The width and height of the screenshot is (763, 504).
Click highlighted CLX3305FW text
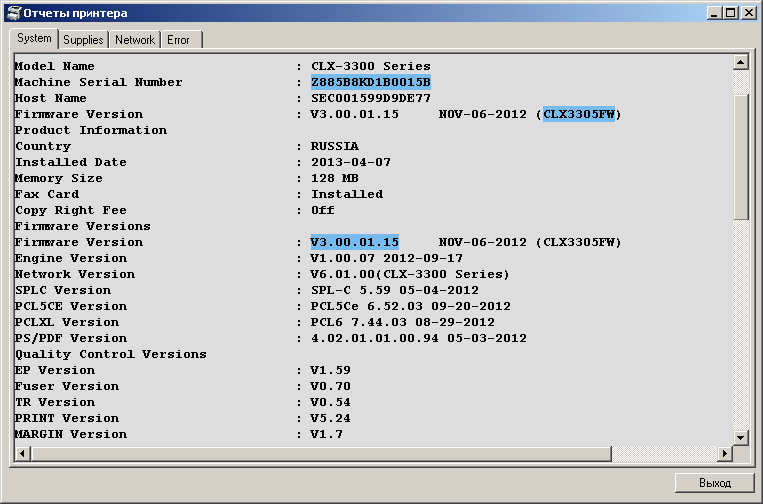coord(579,114)
